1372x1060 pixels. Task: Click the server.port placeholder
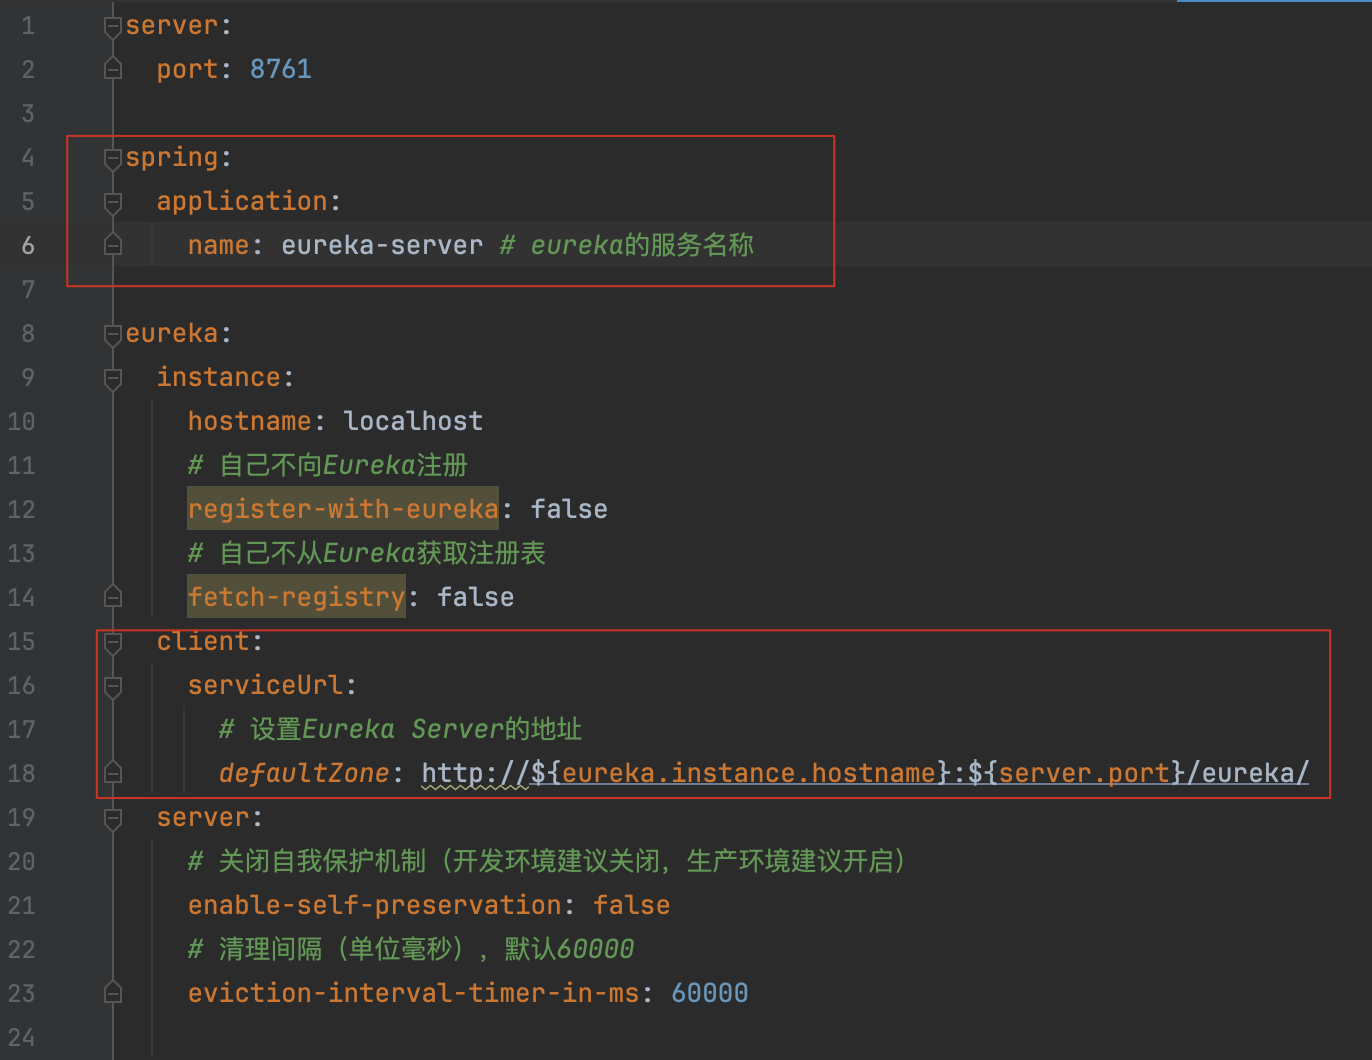coord(1084,773)
